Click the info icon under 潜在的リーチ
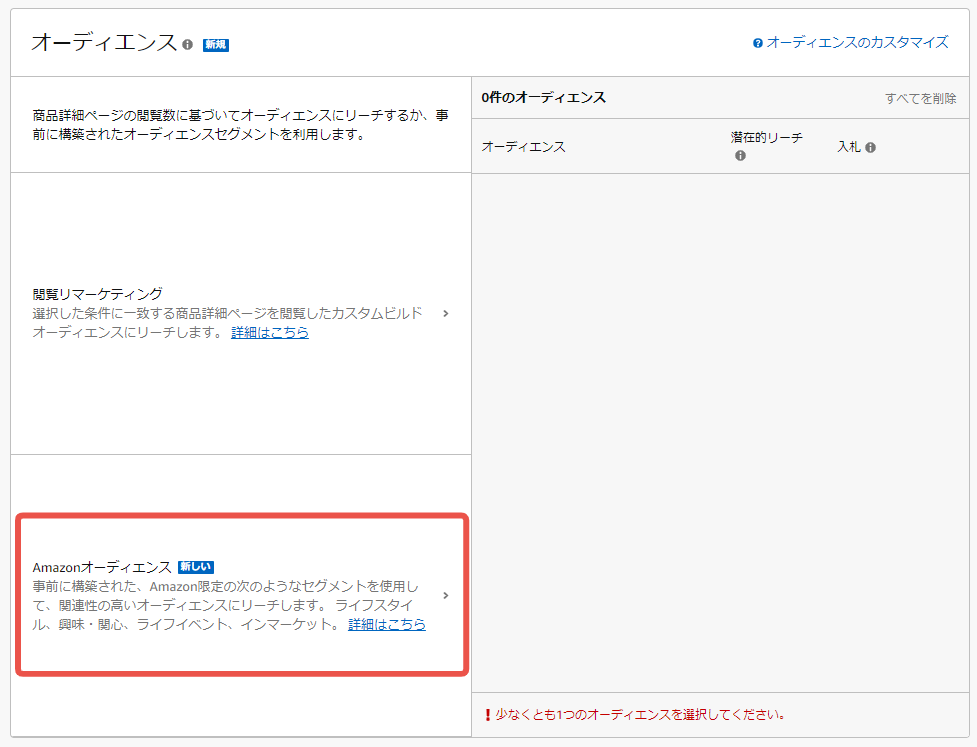 740,156
